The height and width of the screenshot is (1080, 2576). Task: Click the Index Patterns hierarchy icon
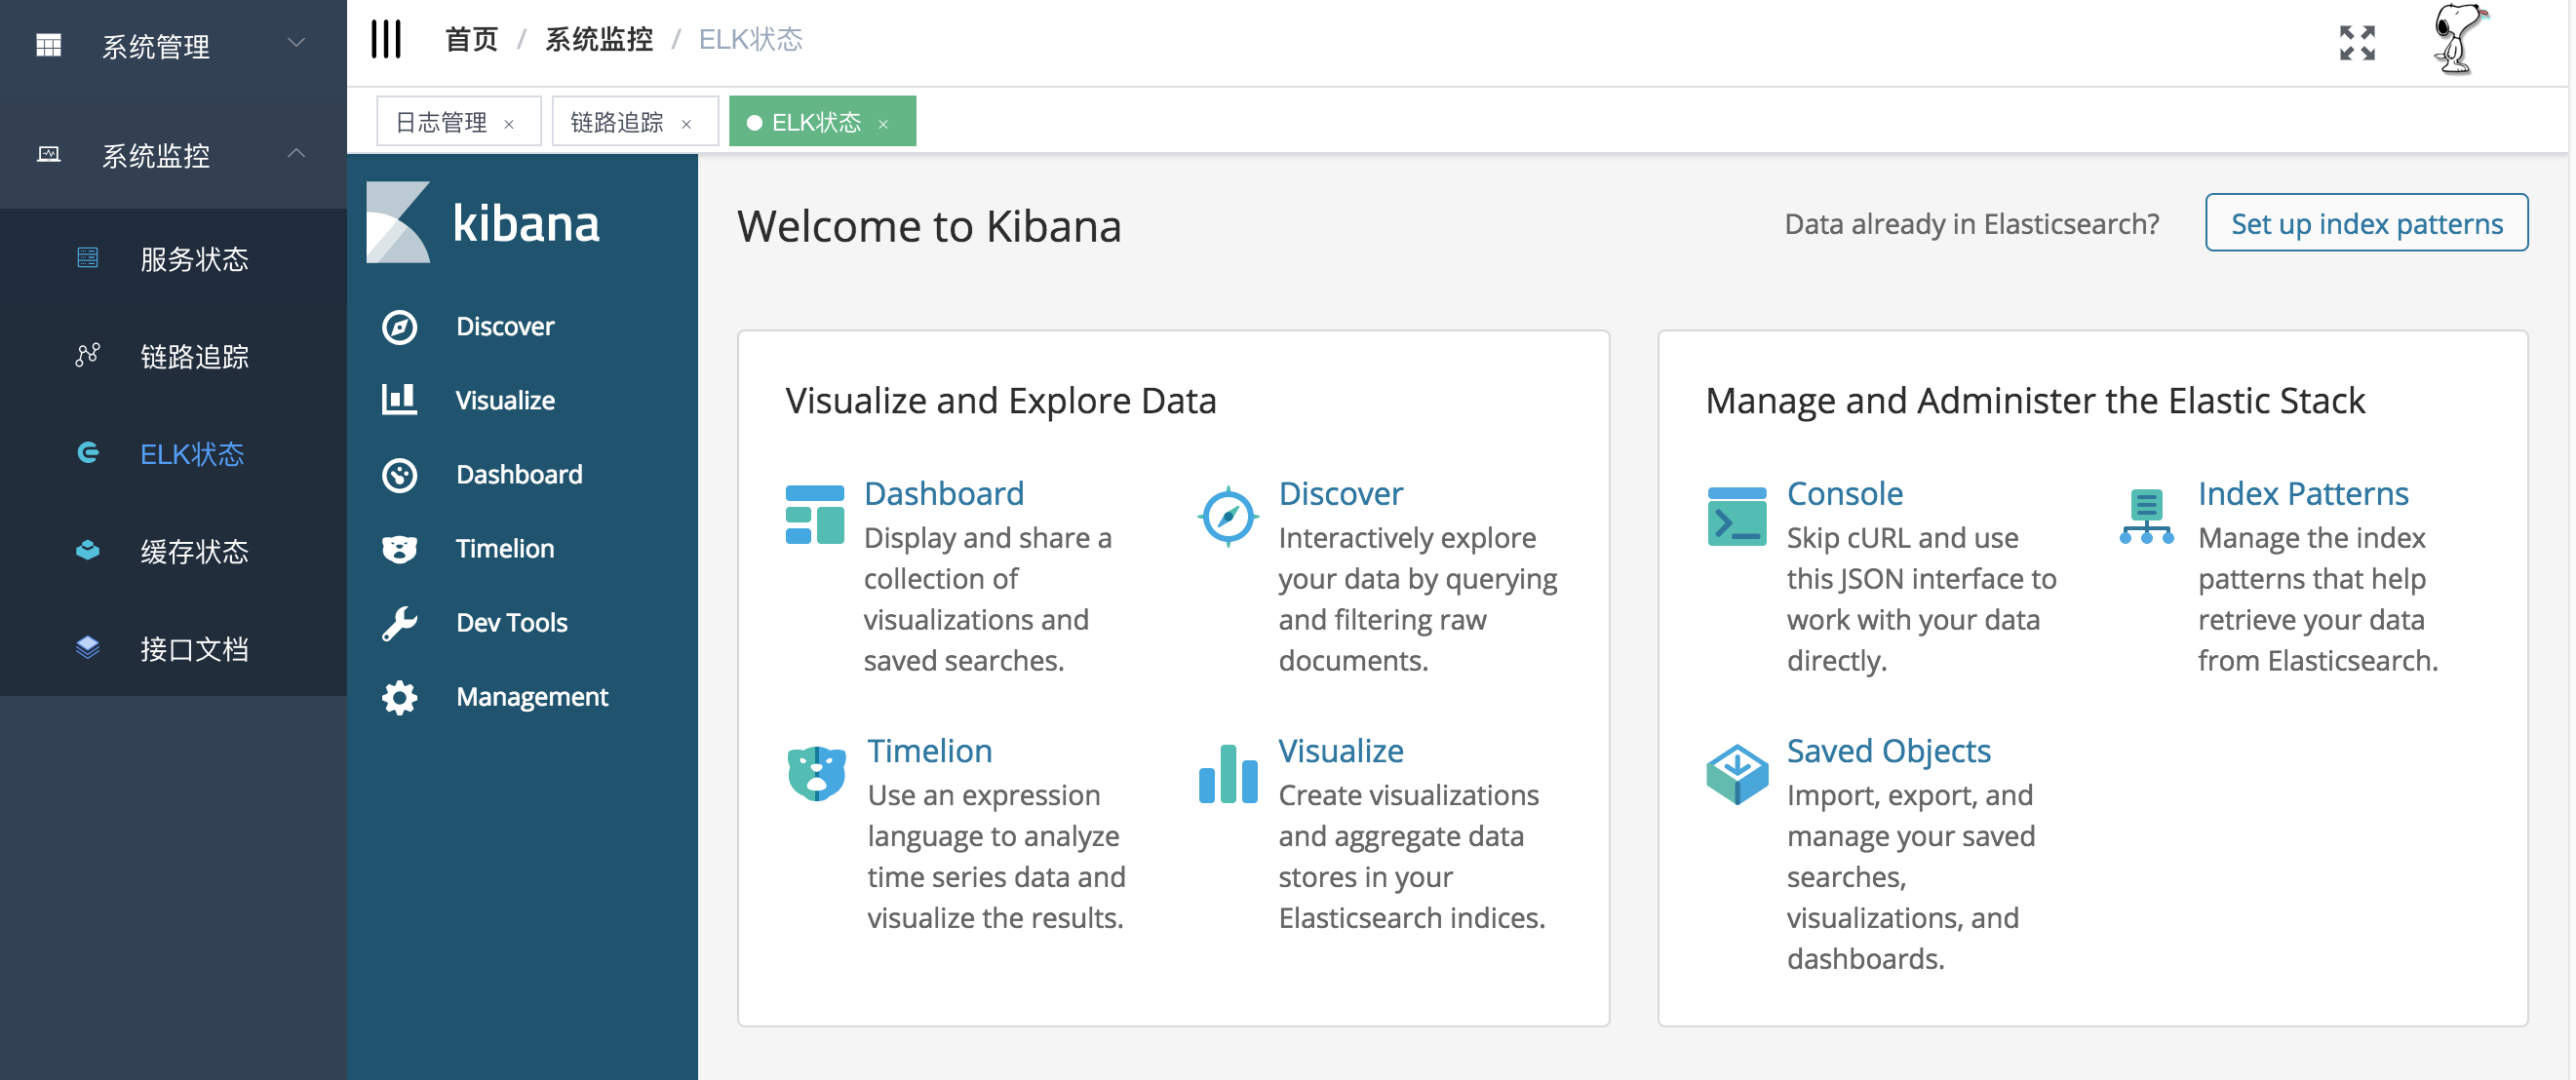pyautogui.click(x=2146, y=516)
